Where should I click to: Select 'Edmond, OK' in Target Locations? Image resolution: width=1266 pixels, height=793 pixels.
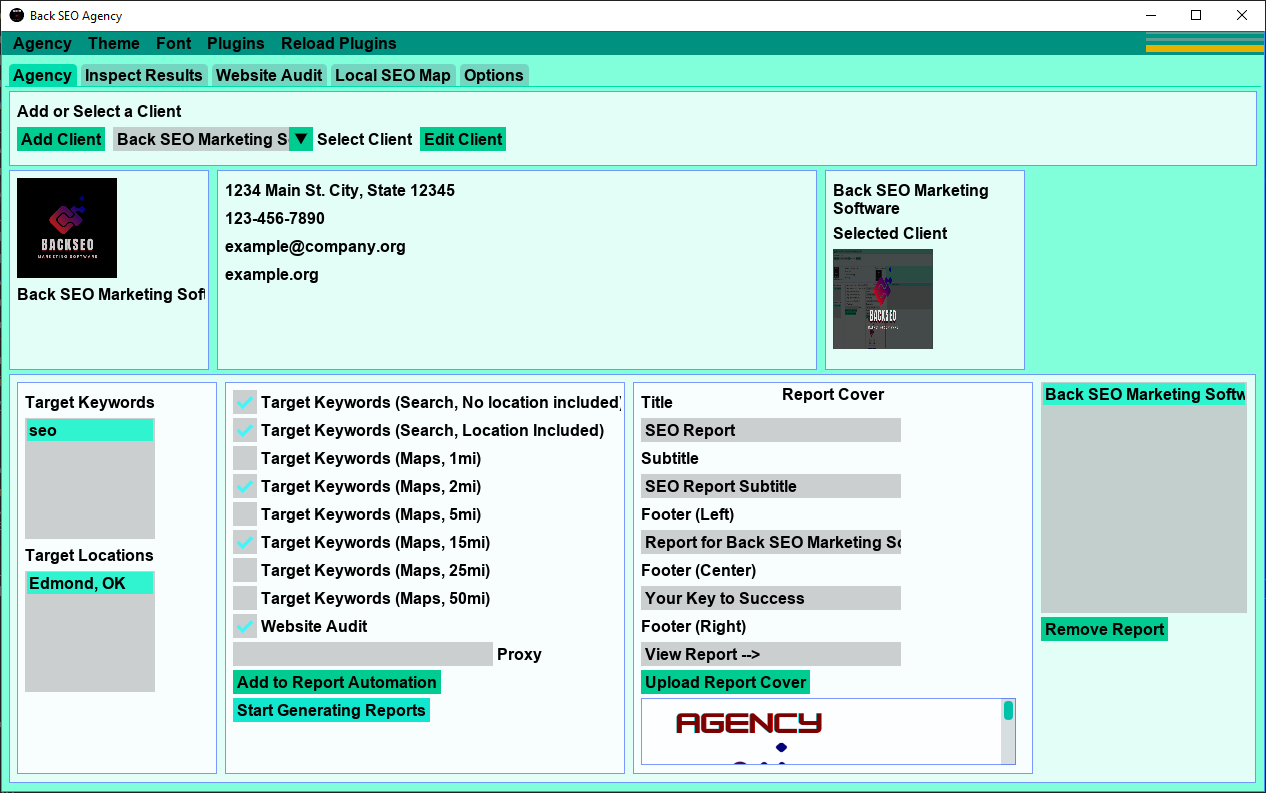tap(90, 583)
